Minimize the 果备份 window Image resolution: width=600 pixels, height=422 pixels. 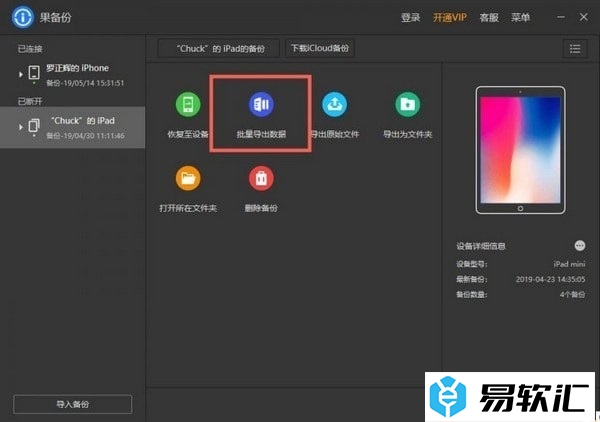tap(561, 17)
